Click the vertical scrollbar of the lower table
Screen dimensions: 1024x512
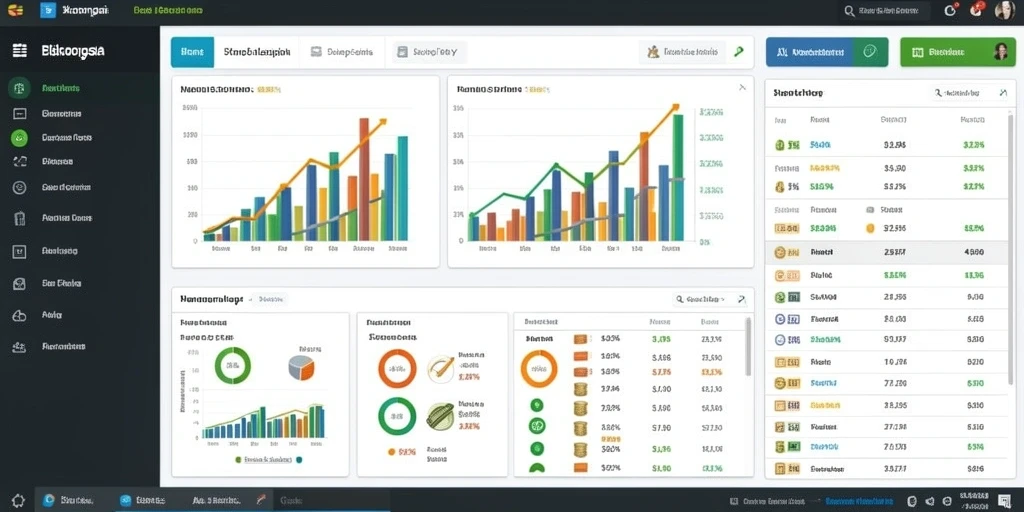(748, 347)
